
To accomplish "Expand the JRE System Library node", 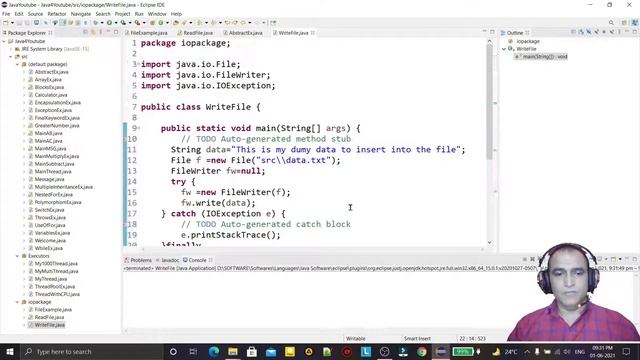I will [x=11, y=49].
